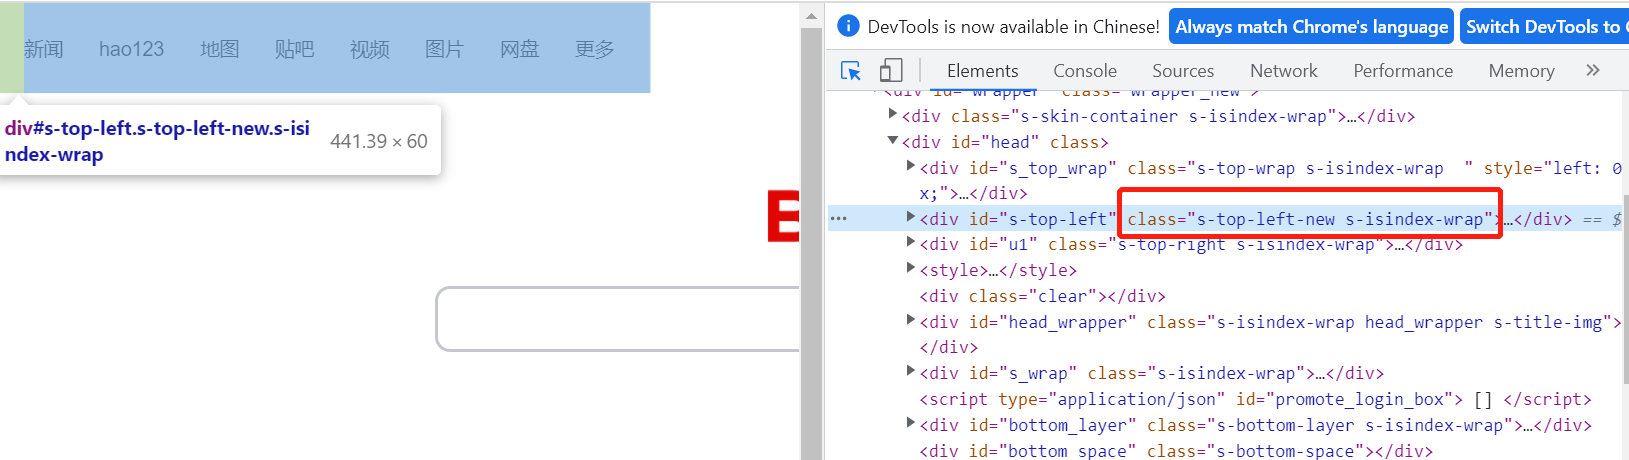Go to the Memory tab
Screen dimensions: 1629x460
[x=1520, y=71]
